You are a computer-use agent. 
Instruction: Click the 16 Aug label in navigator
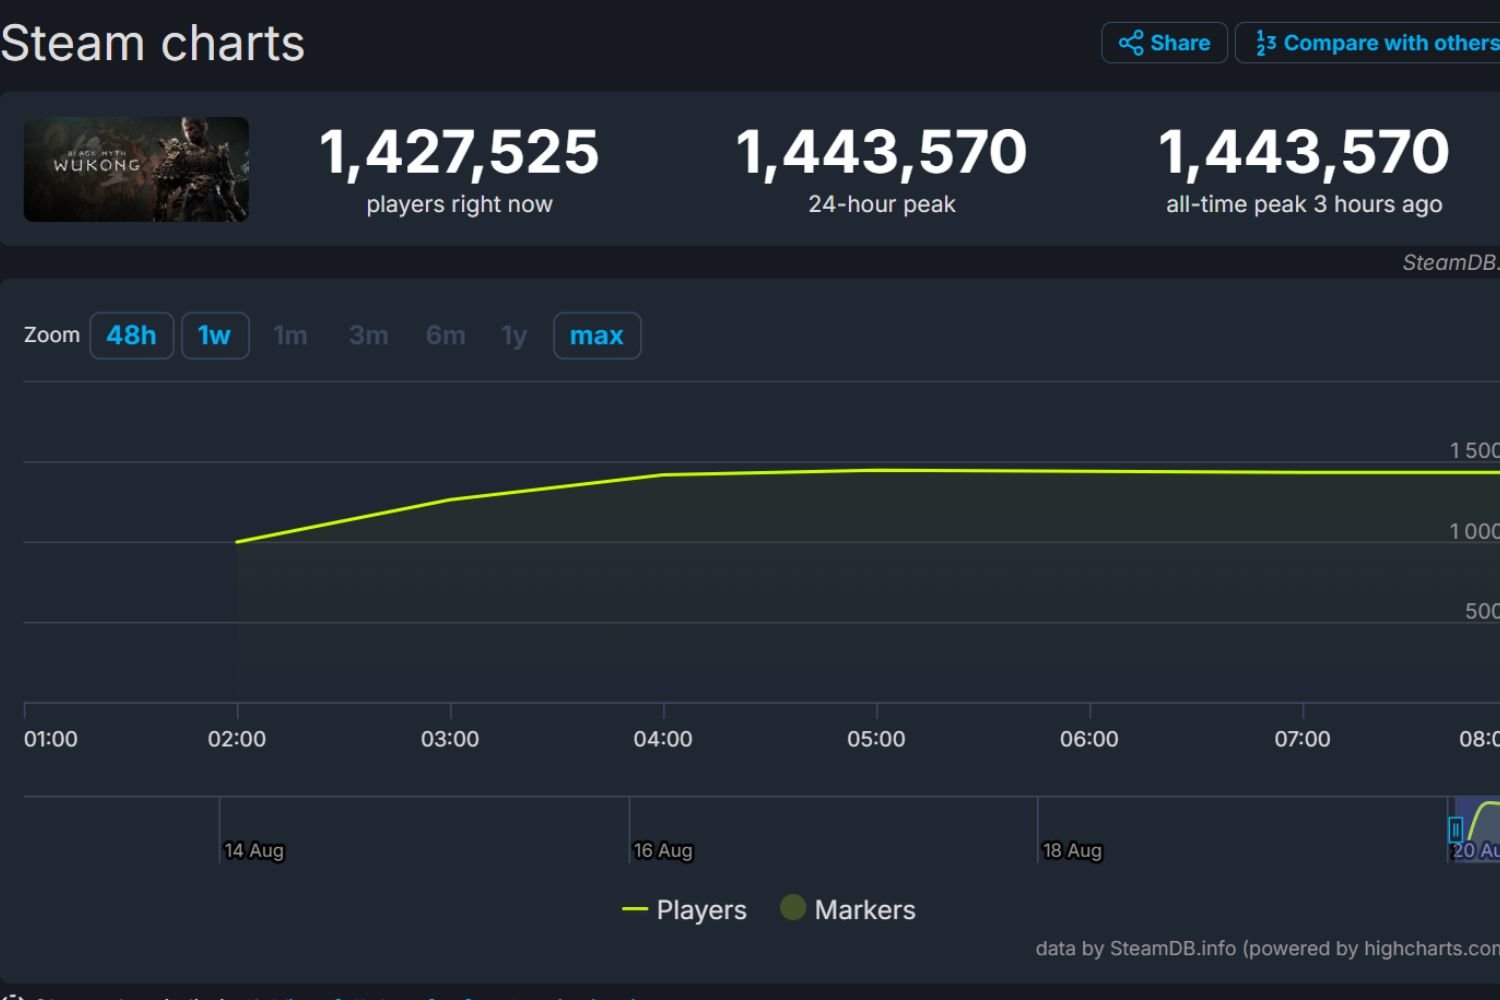click(x=662, y=850)
